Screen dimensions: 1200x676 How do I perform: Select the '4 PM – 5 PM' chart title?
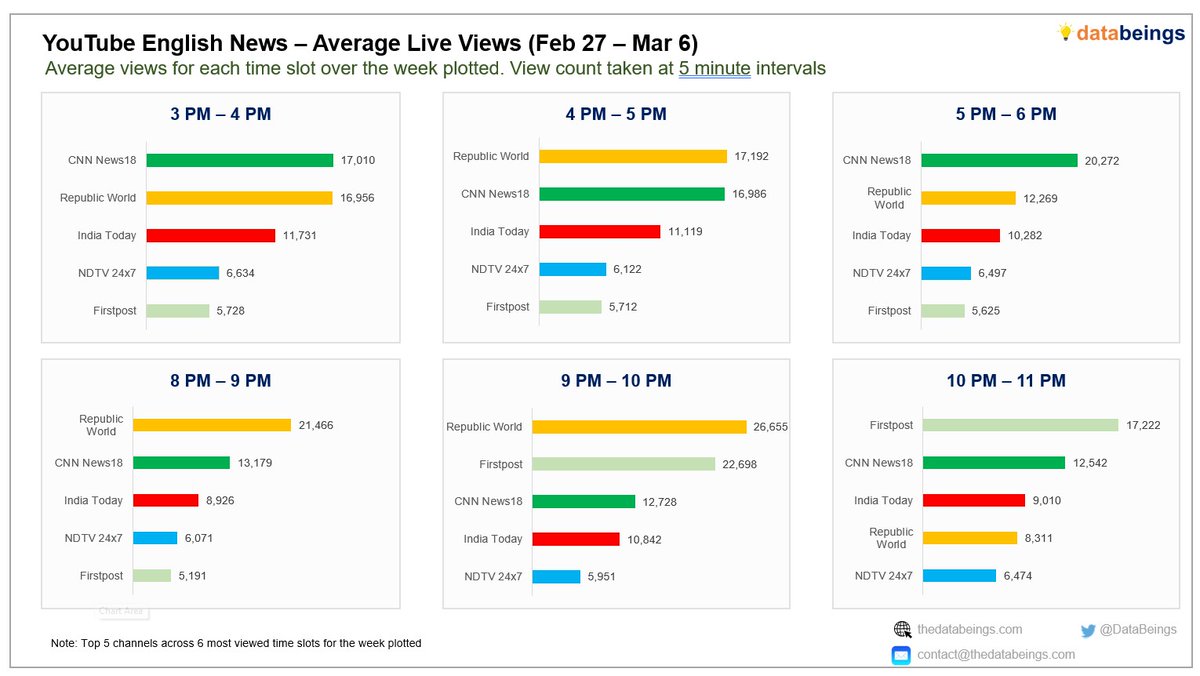click(615, 114)
